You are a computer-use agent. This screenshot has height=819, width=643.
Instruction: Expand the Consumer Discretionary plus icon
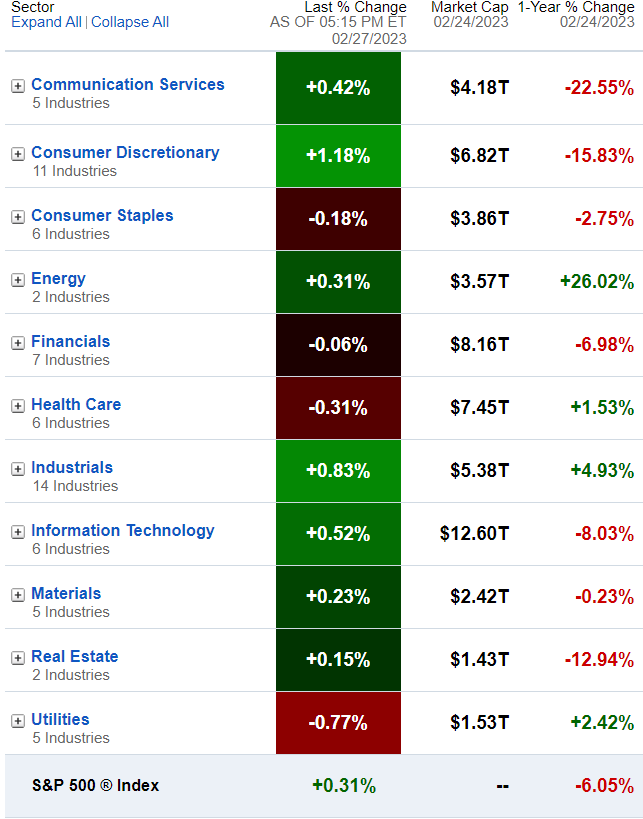point(17,154)
